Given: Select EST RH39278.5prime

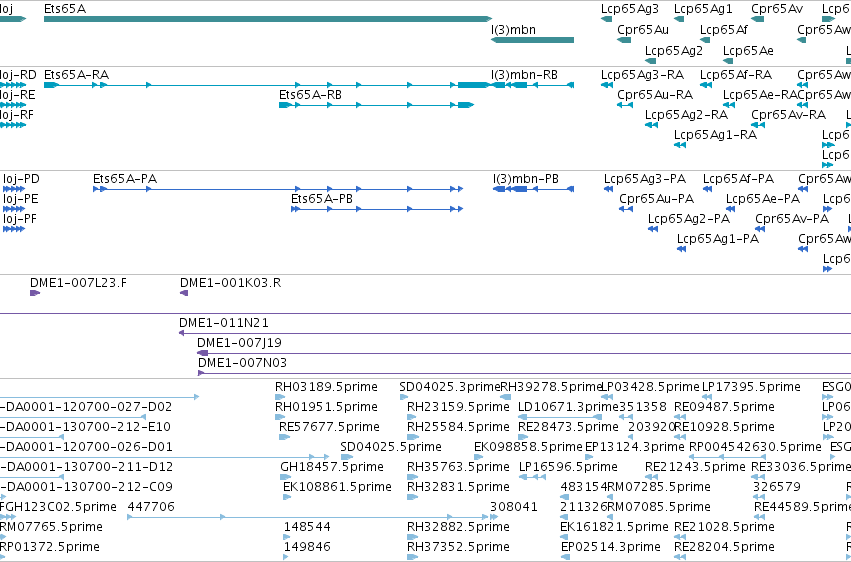Looking at the screenshot, I should point(505,397).
